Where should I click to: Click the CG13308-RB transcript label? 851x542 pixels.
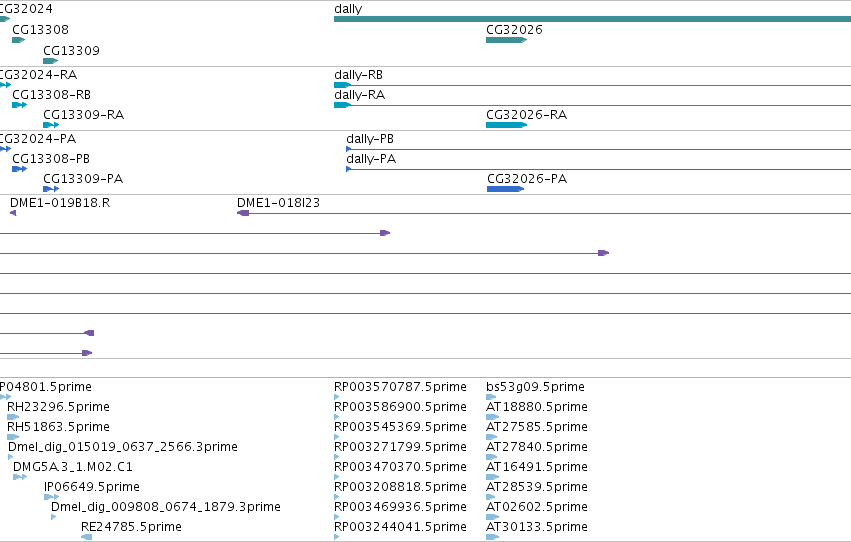[52, 95]
